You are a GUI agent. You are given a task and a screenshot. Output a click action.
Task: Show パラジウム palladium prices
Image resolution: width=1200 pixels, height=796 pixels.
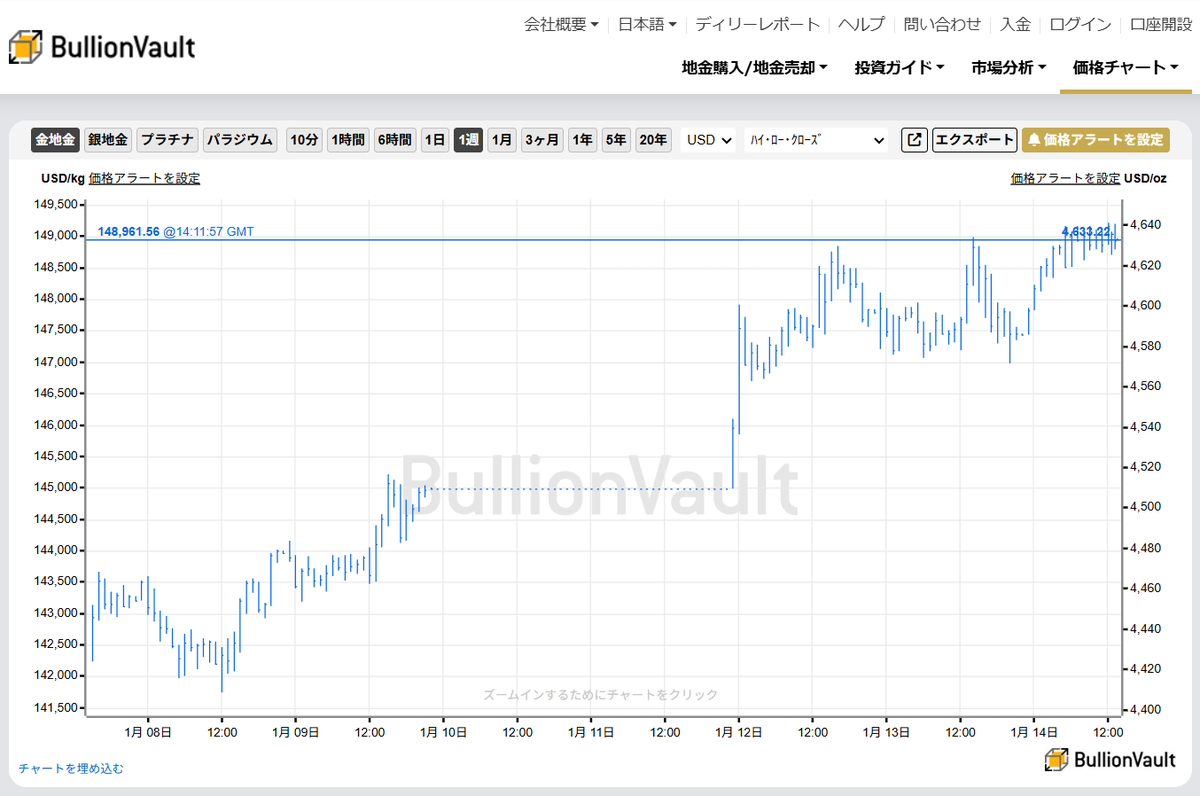(x=239, y=140)
